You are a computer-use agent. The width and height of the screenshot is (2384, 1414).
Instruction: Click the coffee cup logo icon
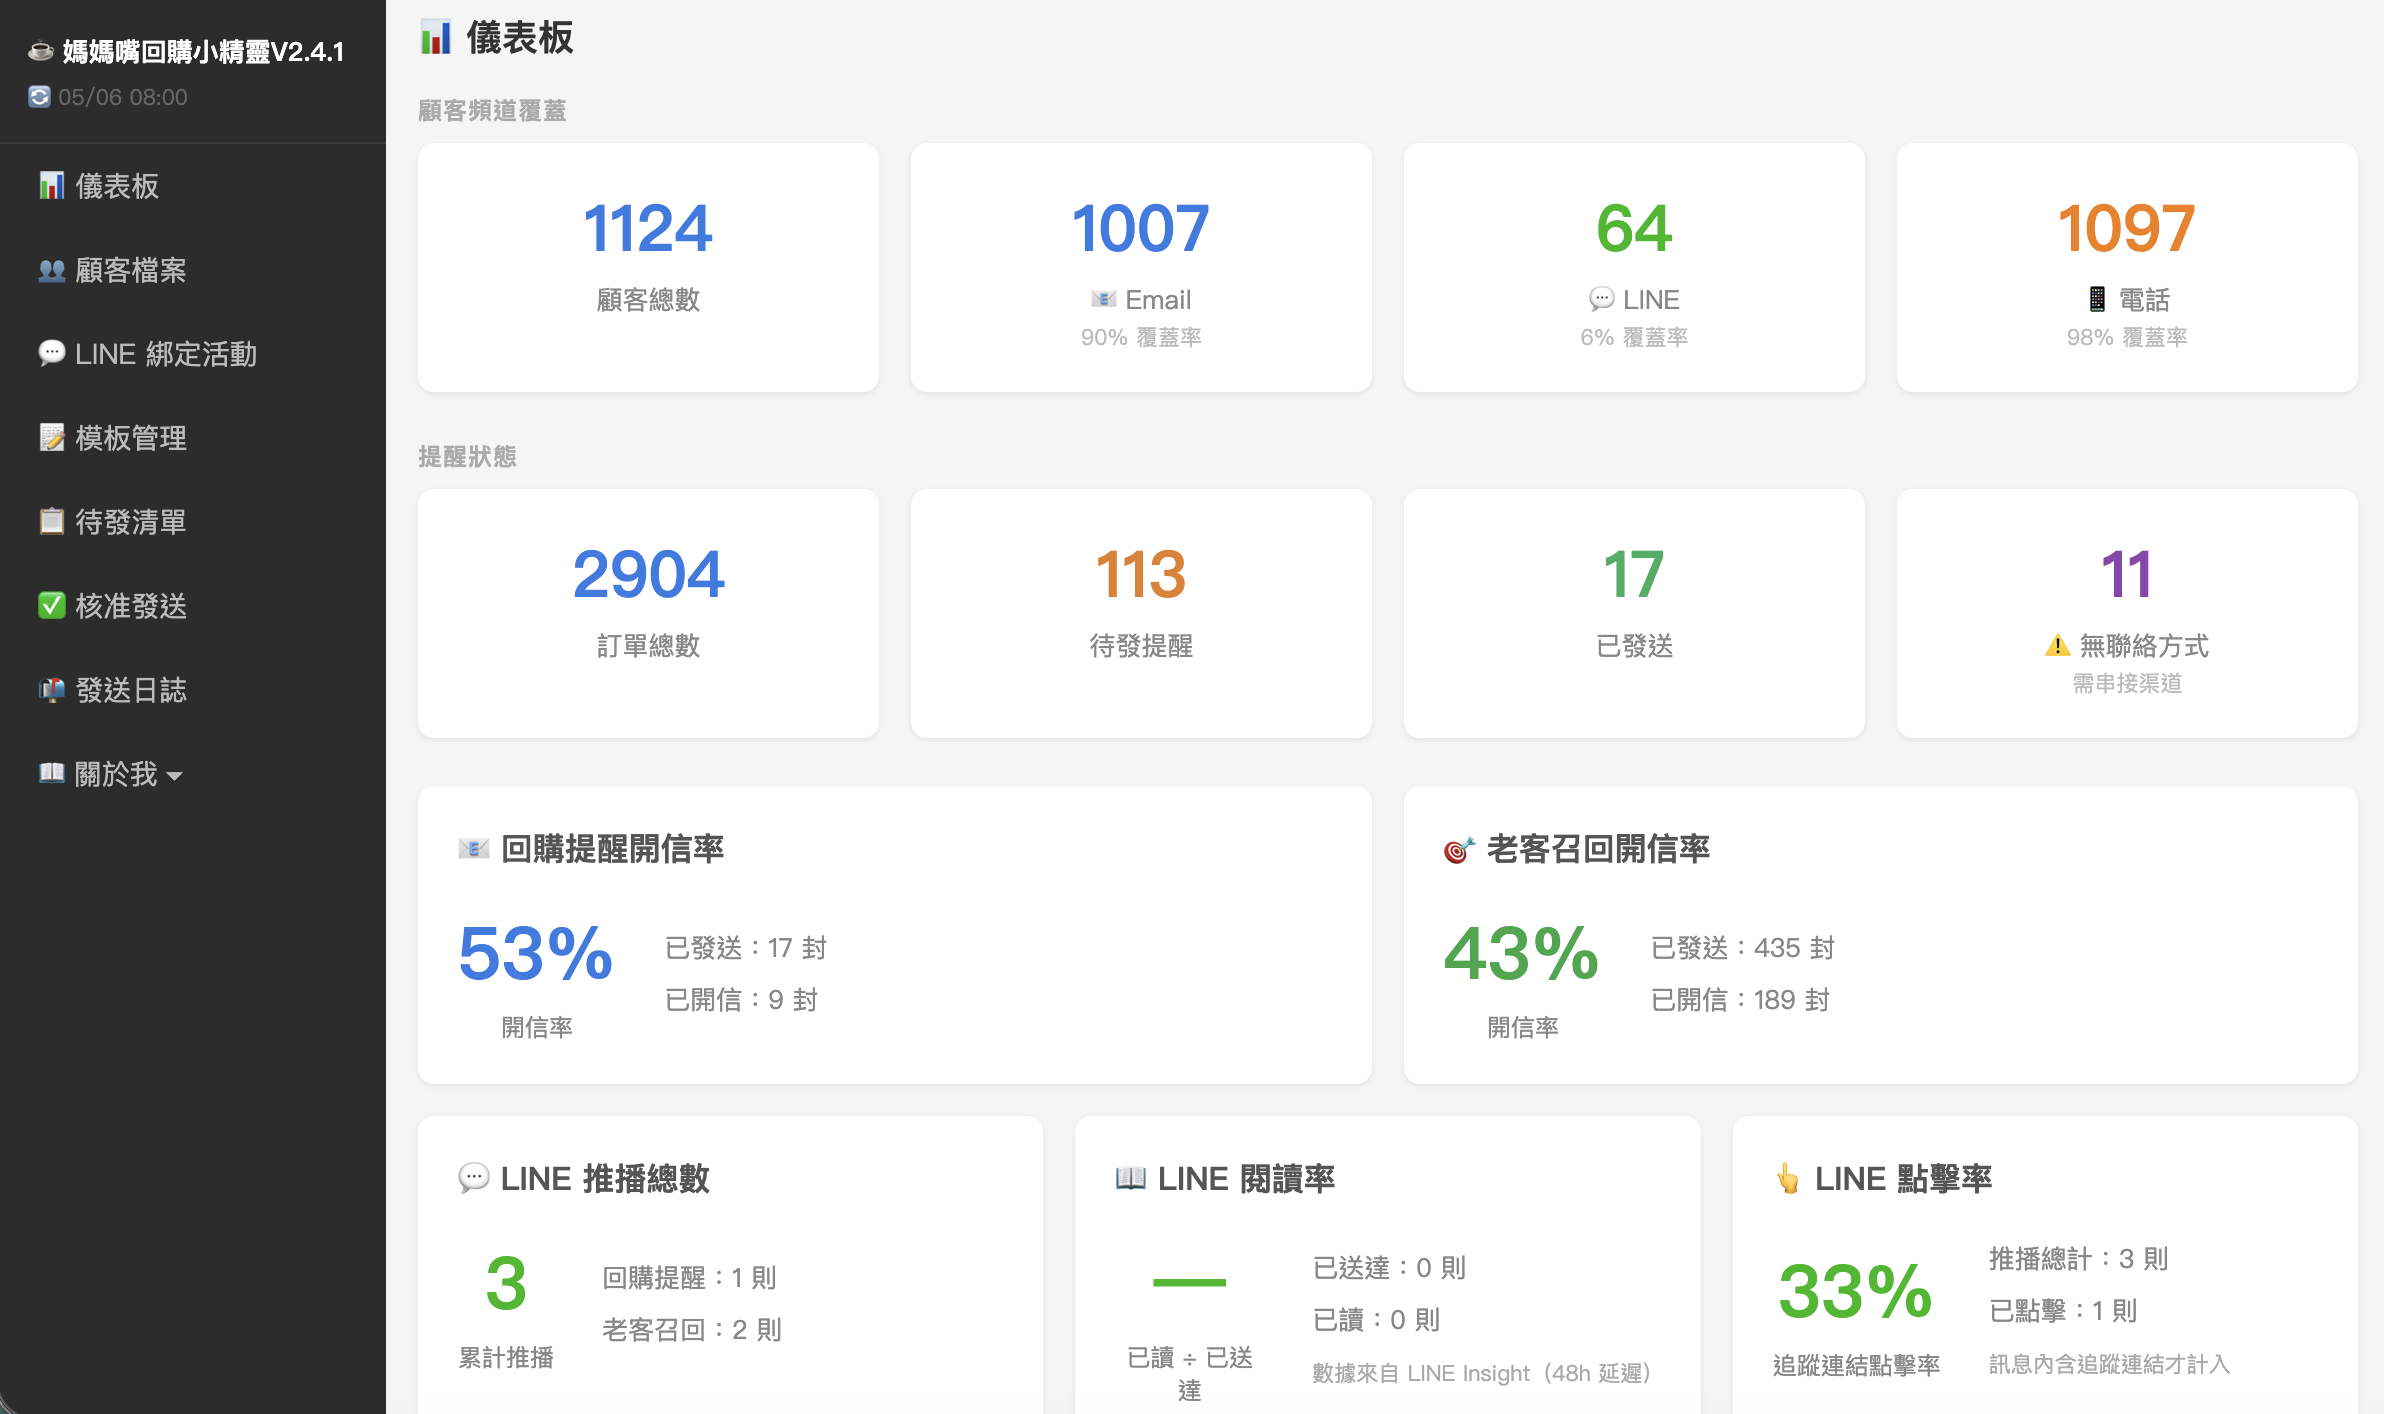coord(41,51)
